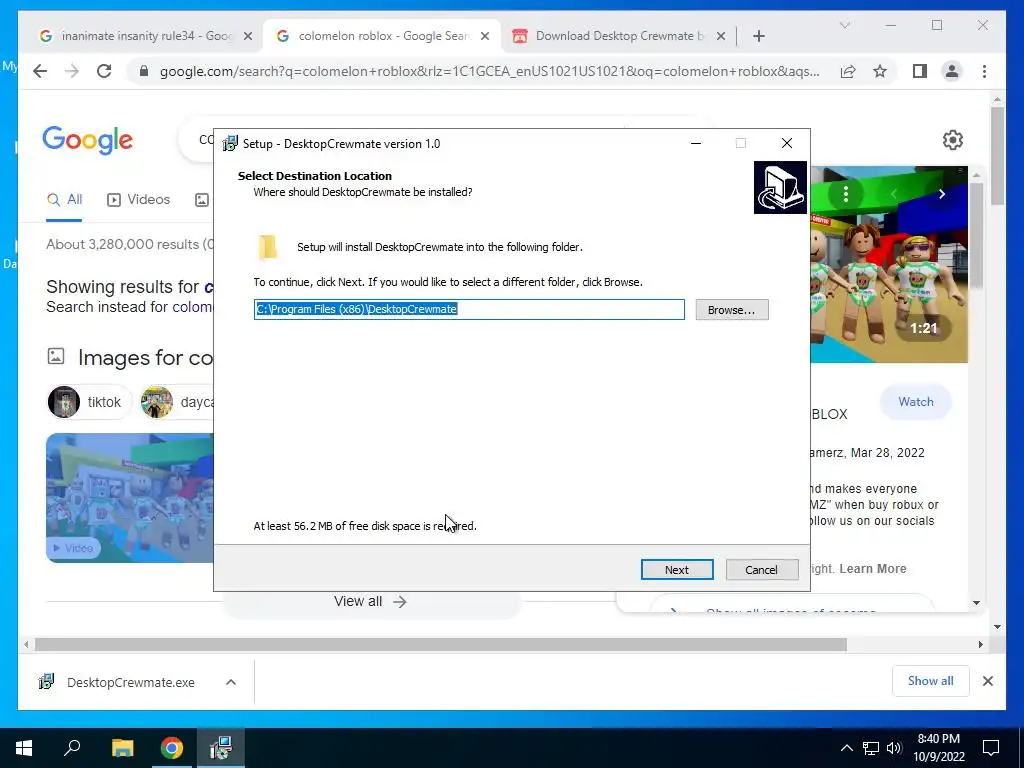Close the colomelon roblox tab
Viewport: 1024px width, 768px height.
[x=485, y=36]
